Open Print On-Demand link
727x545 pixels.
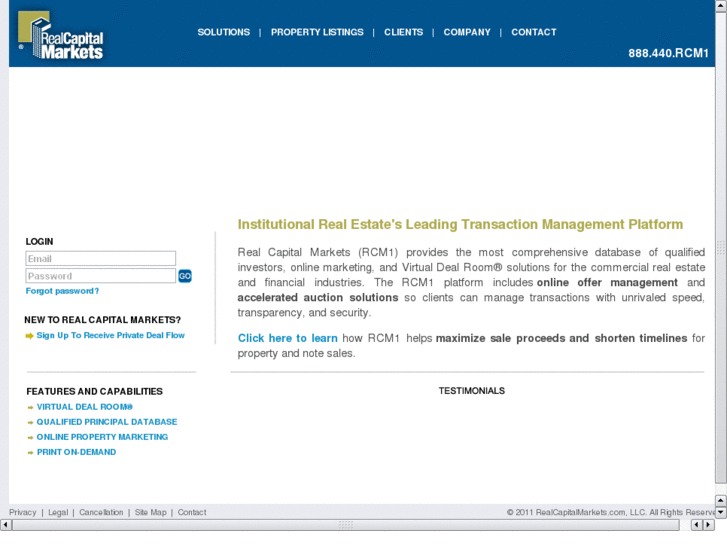click(76, 452)
